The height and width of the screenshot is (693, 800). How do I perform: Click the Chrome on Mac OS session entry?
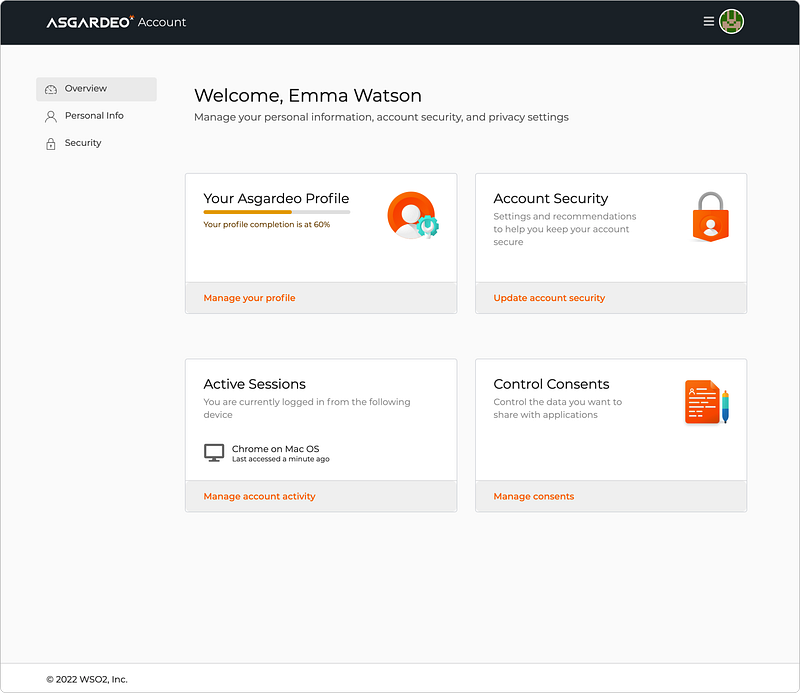pos(267,453)
